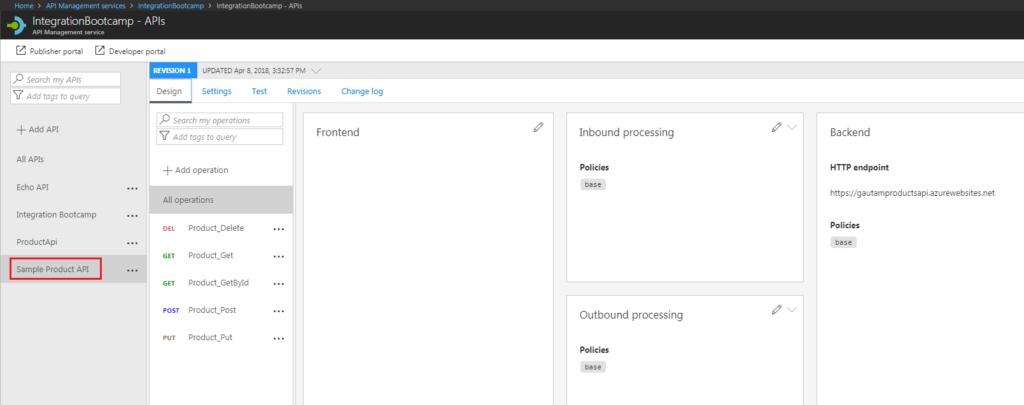This screenshot has height=405, width=1024.
Task: Go to API Management services breadcrumb
Action: click(86, 5)
